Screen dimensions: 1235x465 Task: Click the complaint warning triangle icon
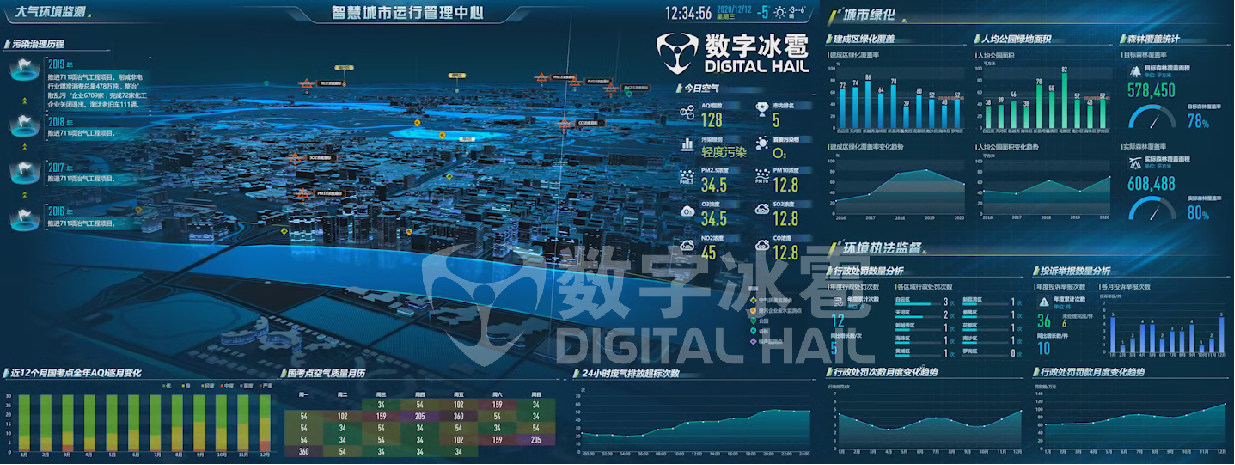point(1043,300)
